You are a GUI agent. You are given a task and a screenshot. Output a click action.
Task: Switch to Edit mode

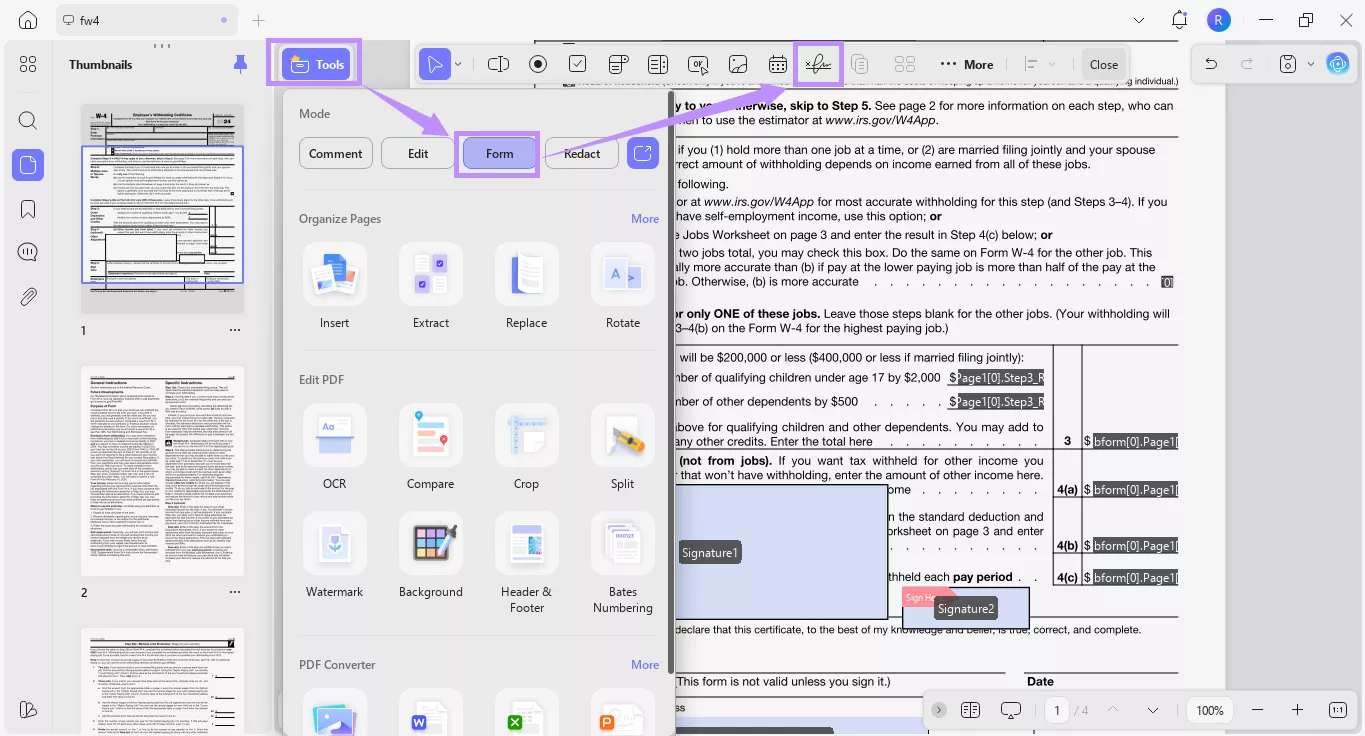(417, 153)
